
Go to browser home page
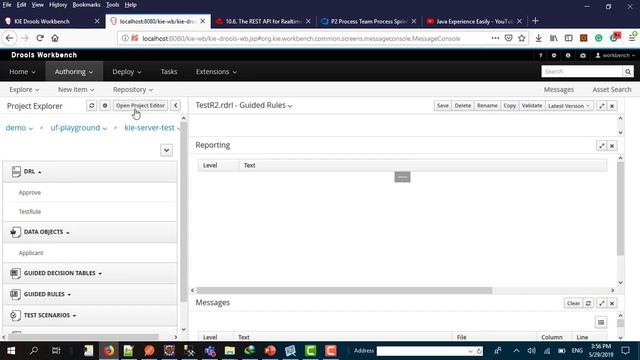(55, 38)
